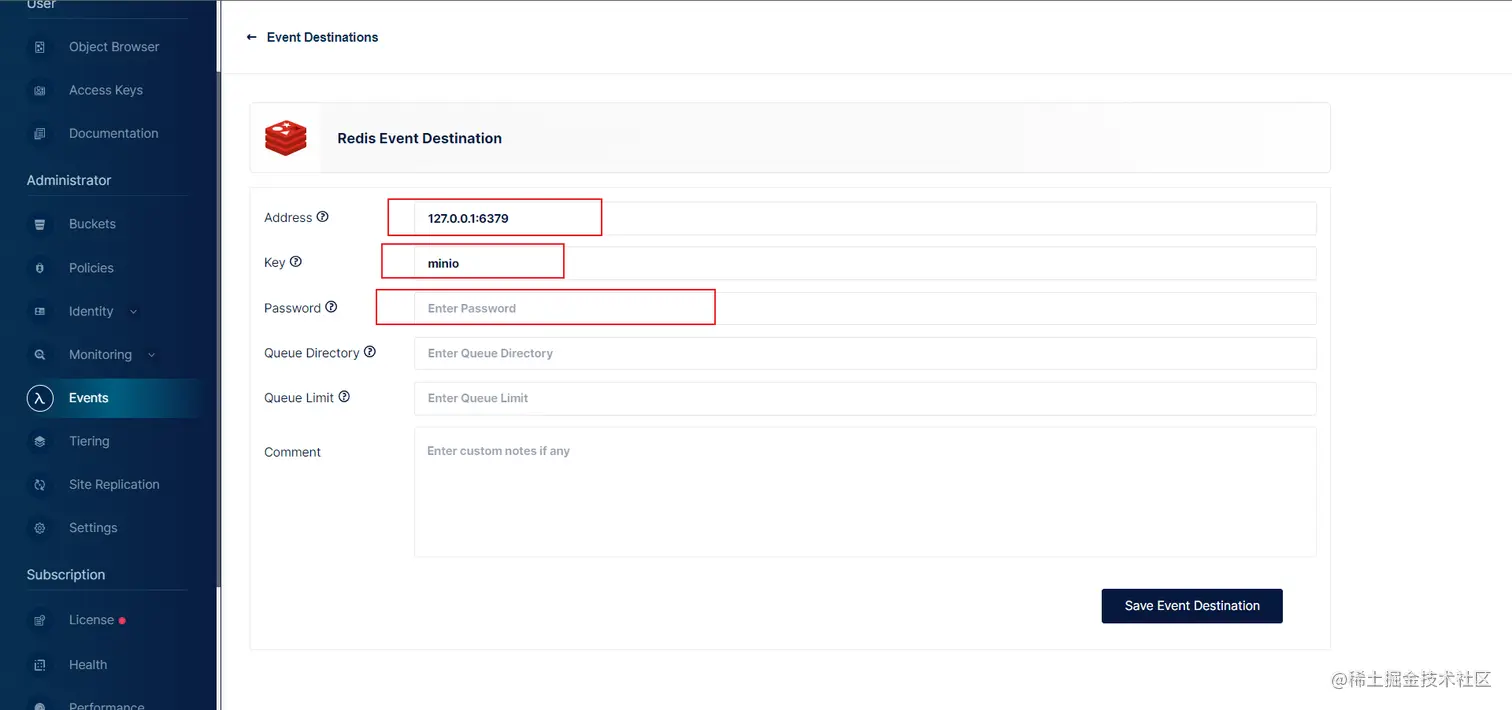Screen dimensions: 1512x710
Task: Open Object Browser in the sidebar
Action: click(113, 47)
